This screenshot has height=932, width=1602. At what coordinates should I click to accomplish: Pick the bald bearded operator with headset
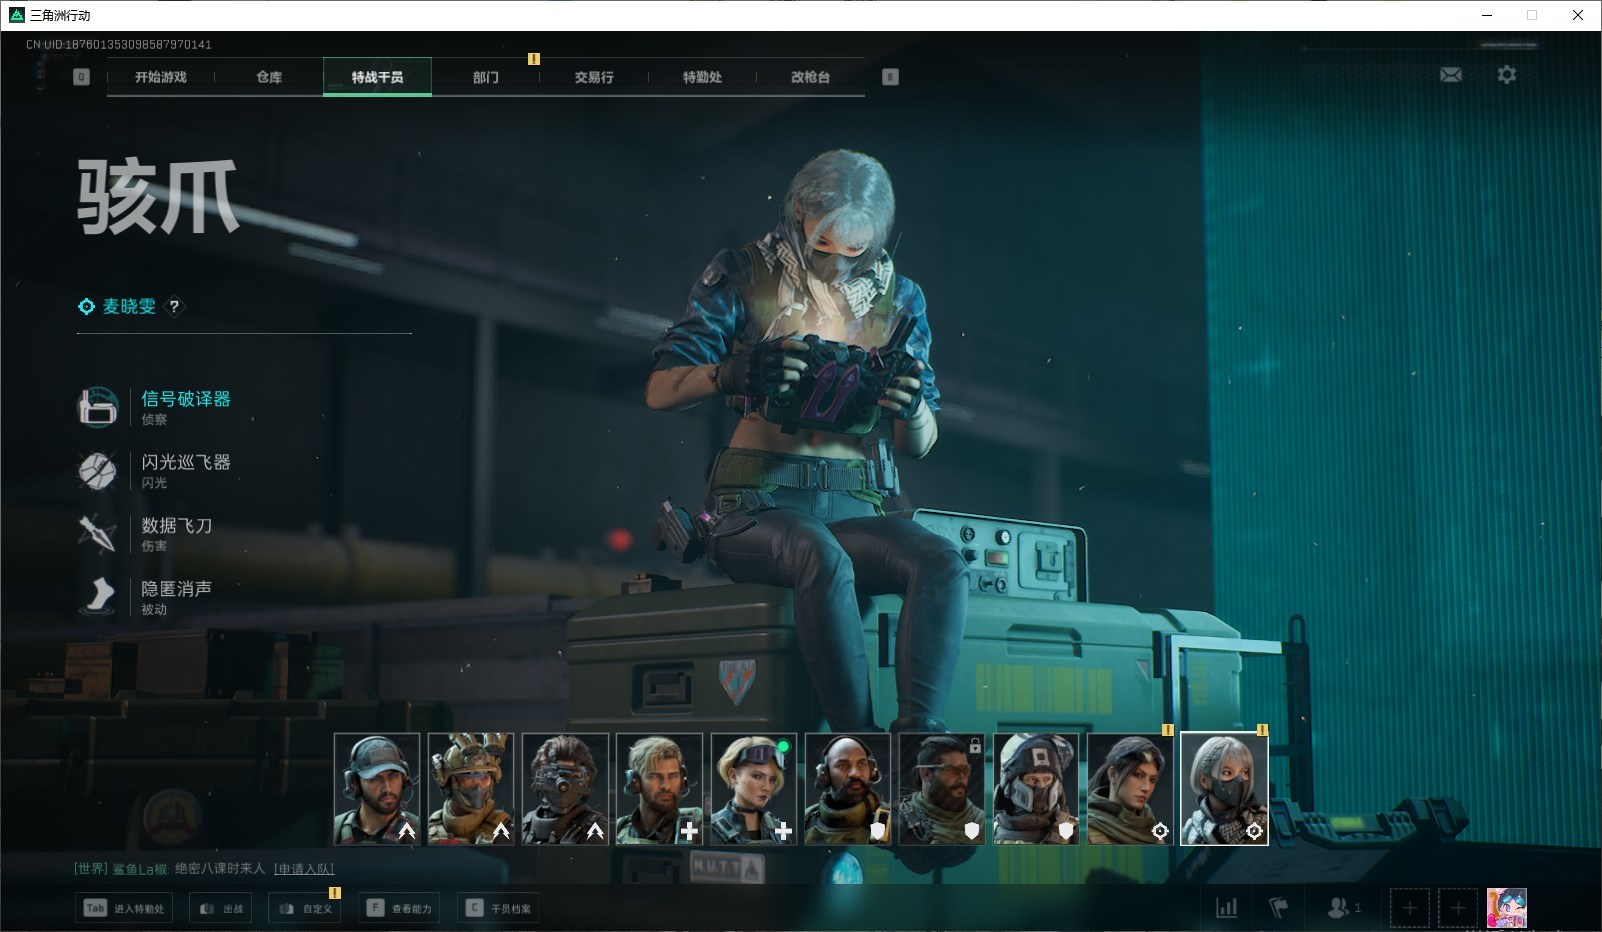point(847,789)
